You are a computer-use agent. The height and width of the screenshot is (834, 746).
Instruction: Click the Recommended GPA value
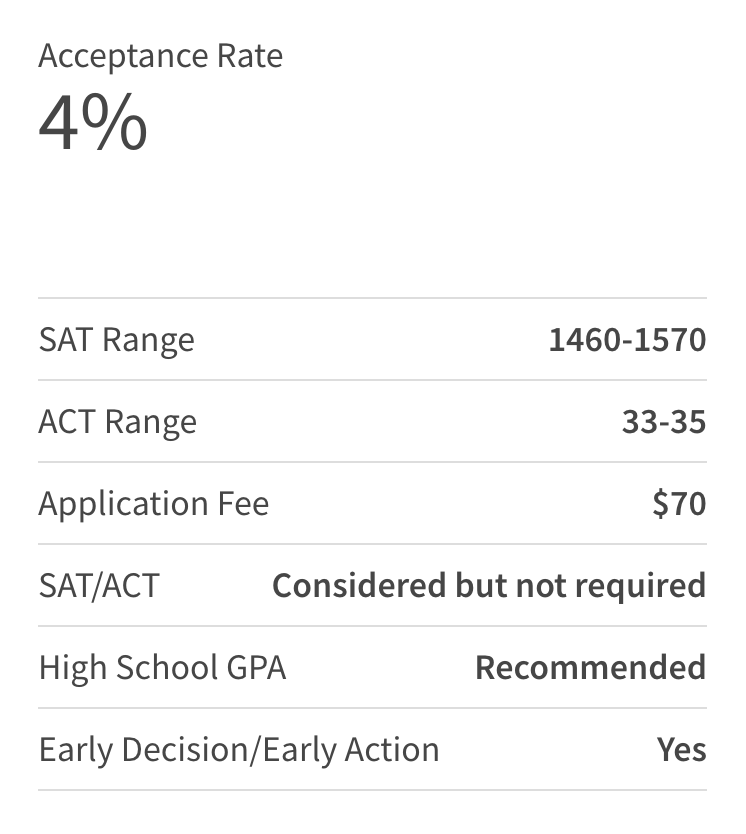590,668
